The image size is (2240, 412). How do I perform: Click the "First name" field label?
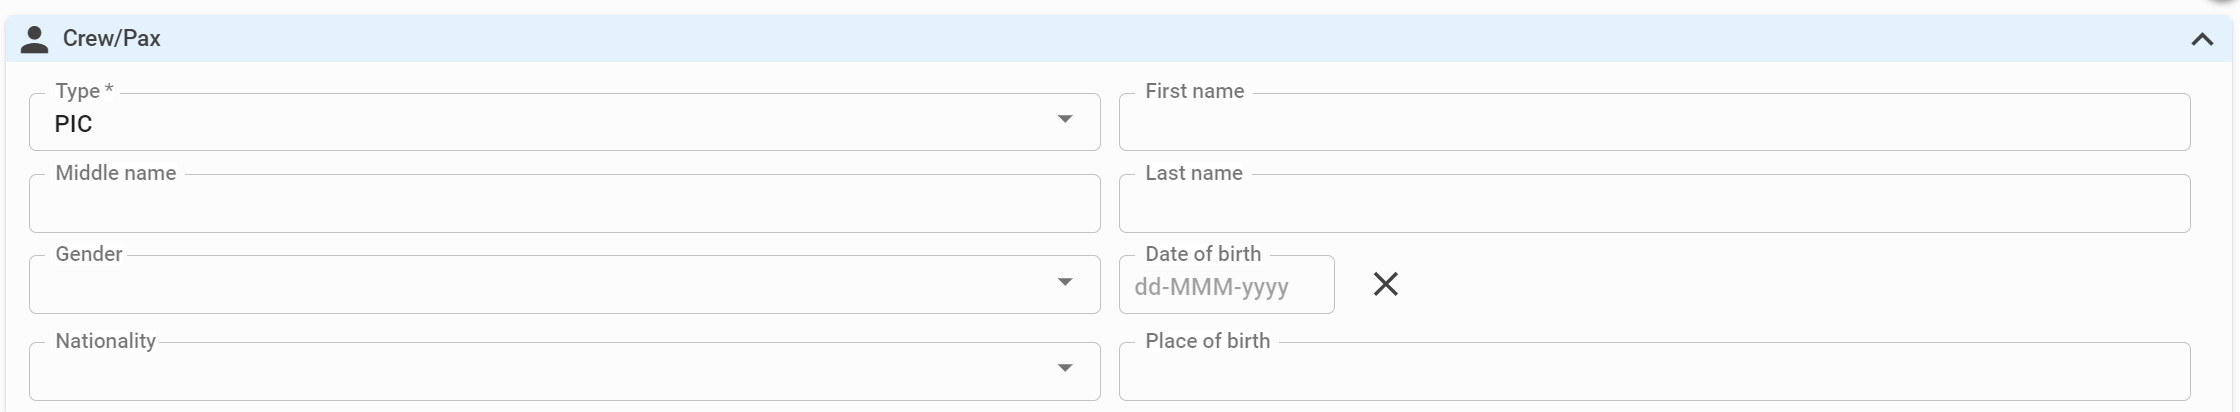pos(1194,91)
